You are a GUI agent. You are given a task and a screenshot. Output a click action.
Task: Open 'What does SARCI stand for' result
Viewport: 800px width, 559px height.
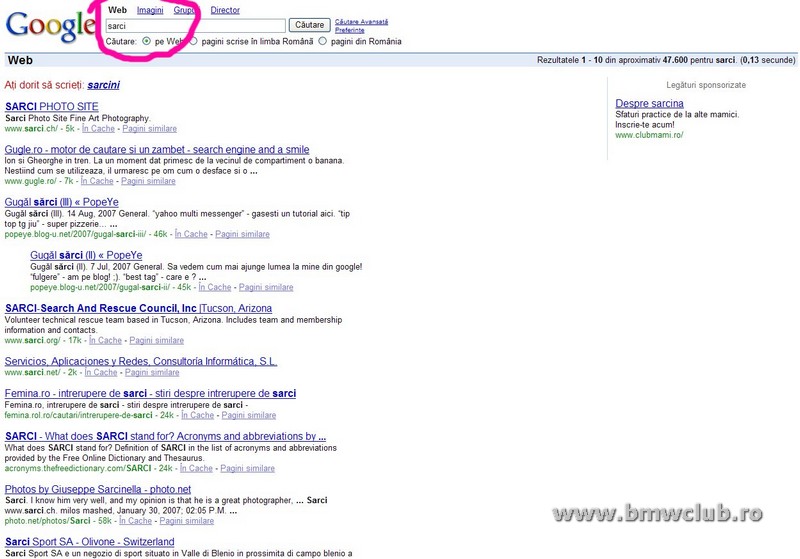pyautogui.click(x=165, y=436)
